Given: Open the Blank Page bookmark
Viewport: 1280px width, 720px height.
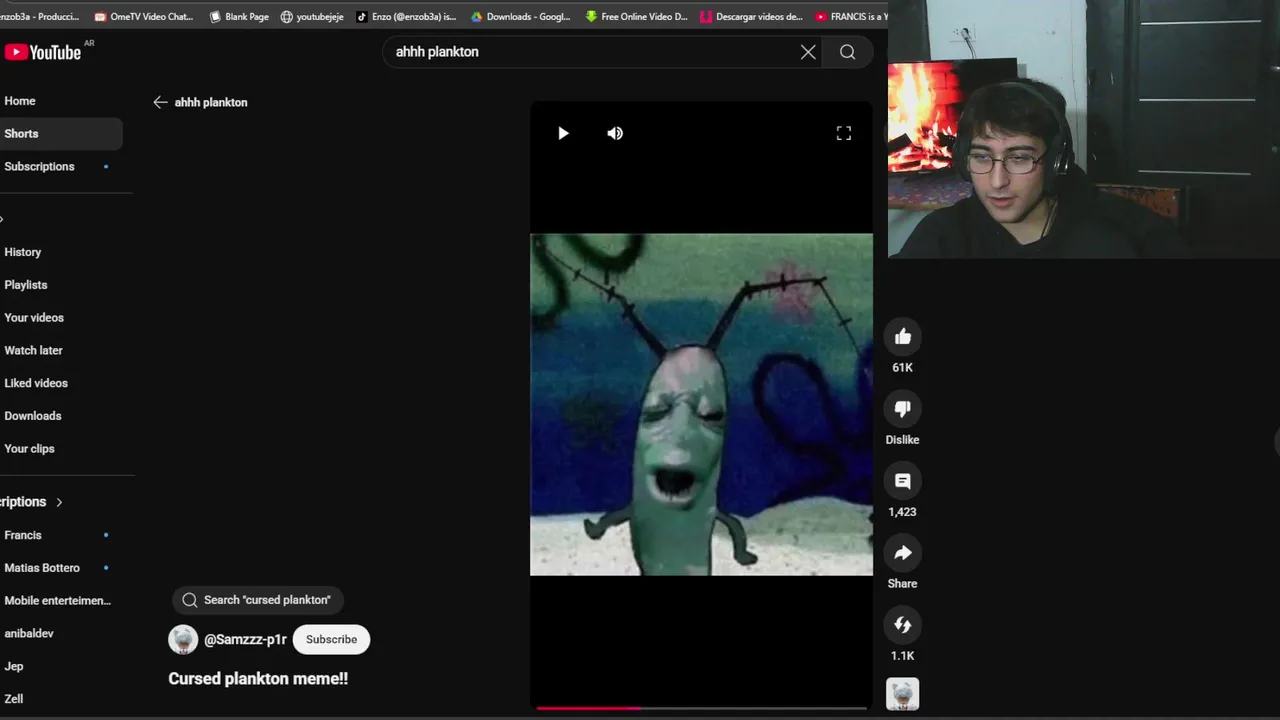Looking at the screenshot, I should point(239,16).
